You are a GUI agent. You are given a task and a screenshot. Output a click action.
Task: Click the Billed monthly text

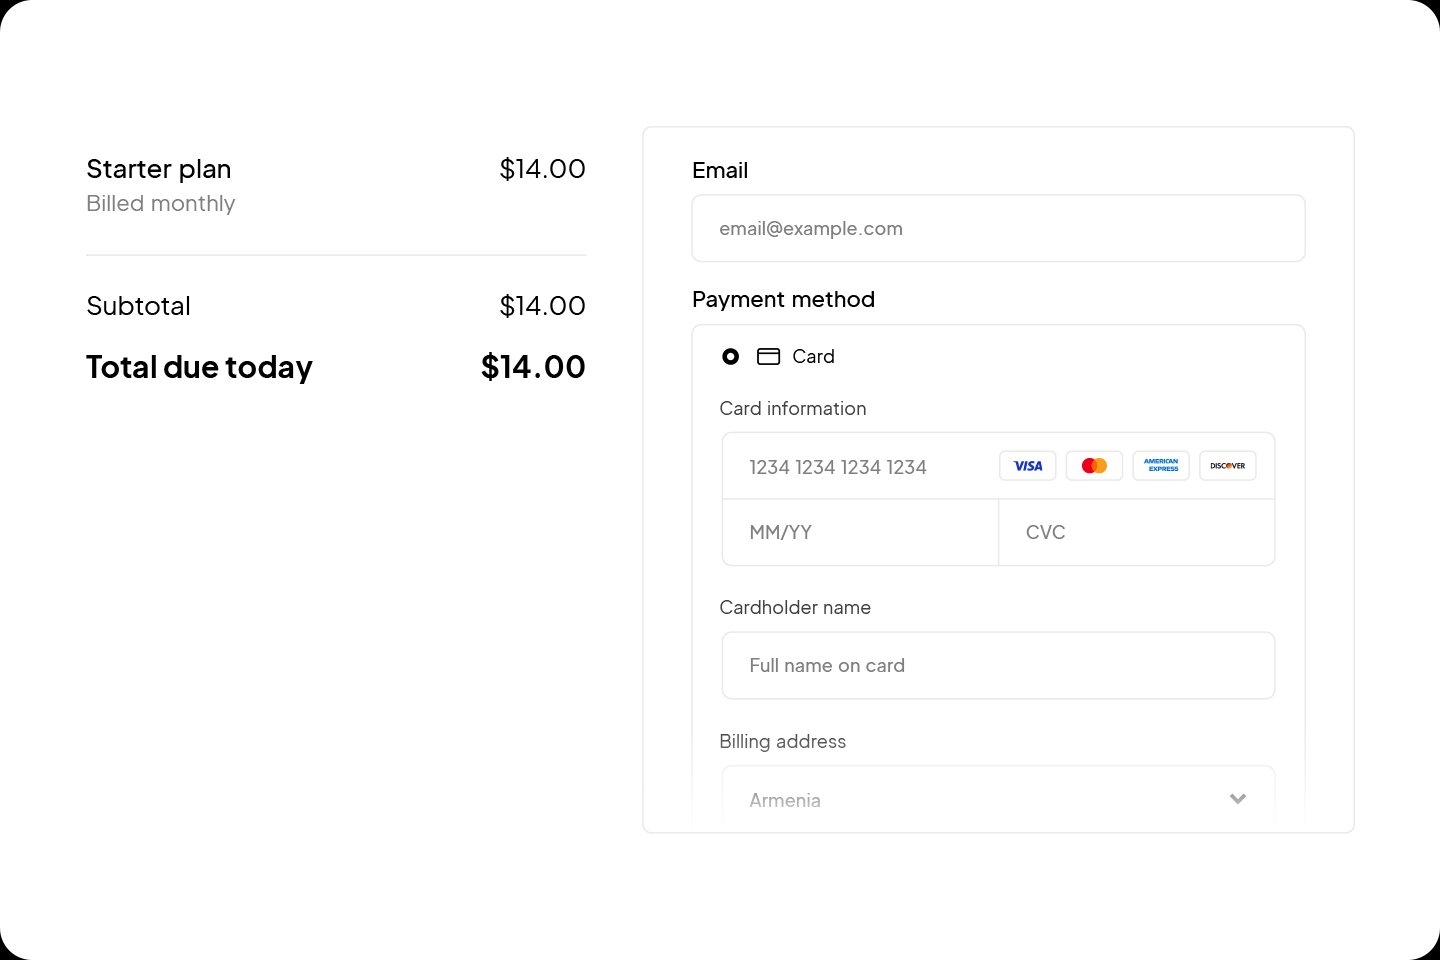pyautogui.click(x=160, y=203)
